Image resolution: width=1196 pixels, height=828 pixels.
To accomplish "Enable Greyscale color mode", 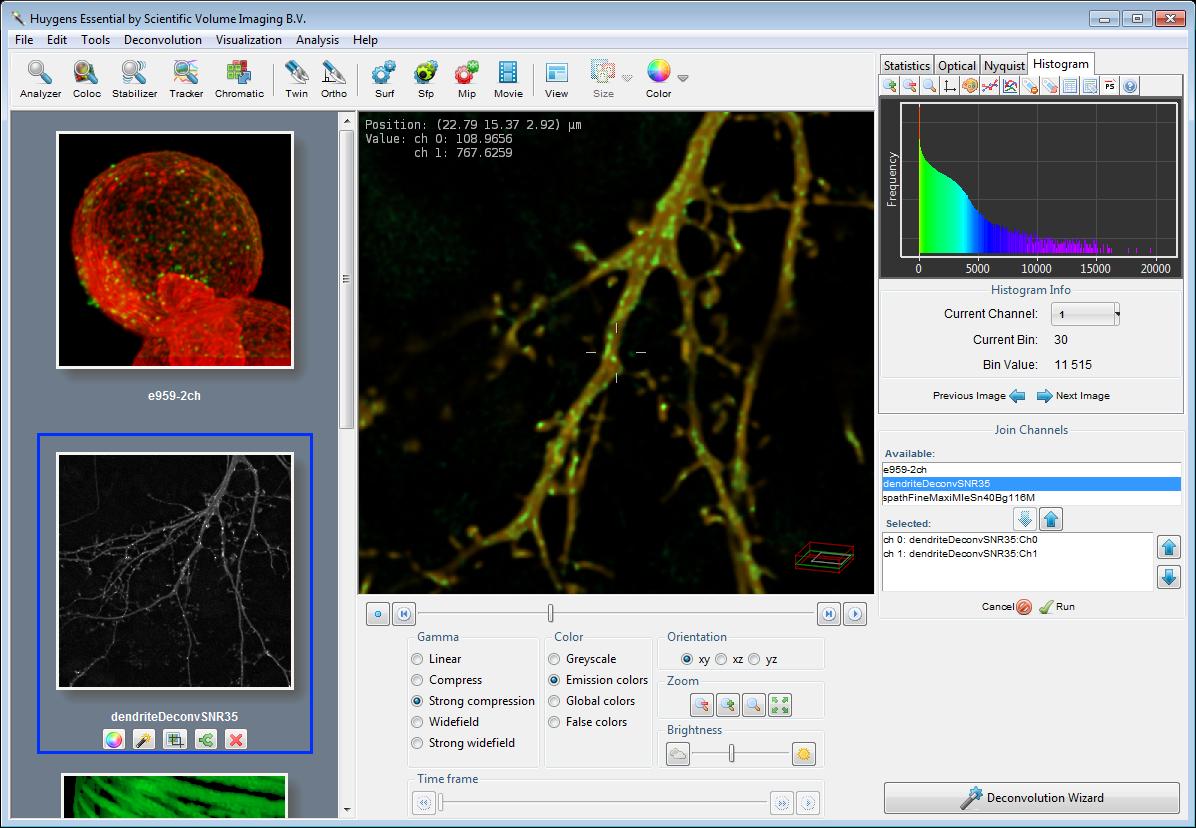I will pyautogui.click(x=554, y=659).
